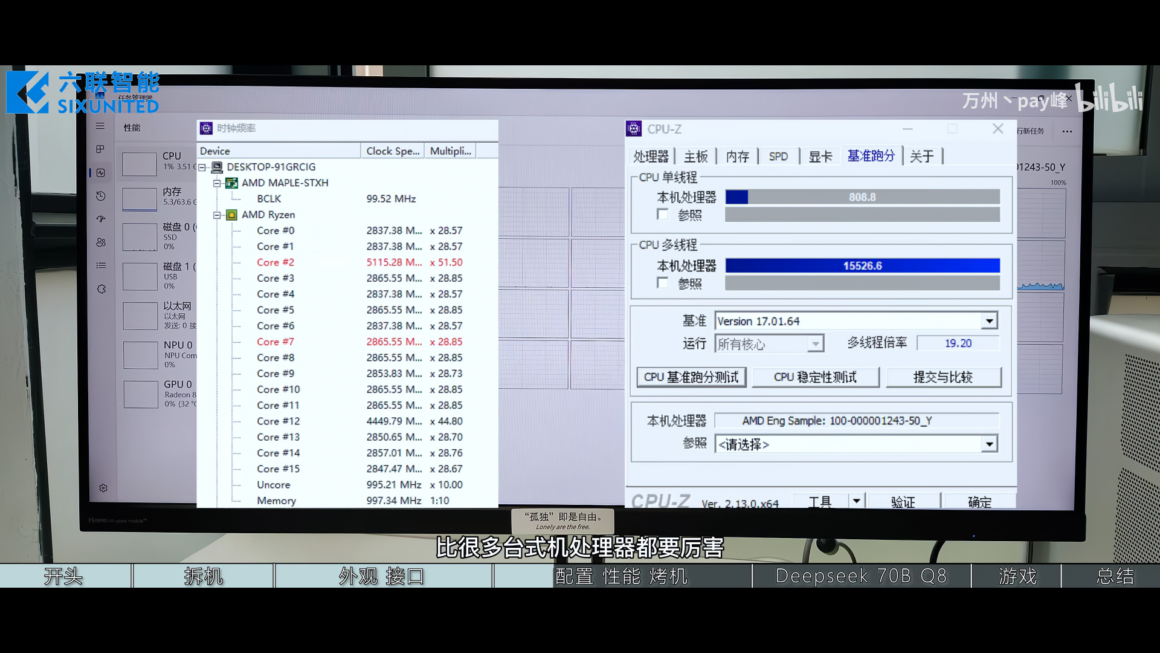1160x653 pixels.
Task: Switch to the 显卡 tab in CPU-Z
Action: click(820, 156)
